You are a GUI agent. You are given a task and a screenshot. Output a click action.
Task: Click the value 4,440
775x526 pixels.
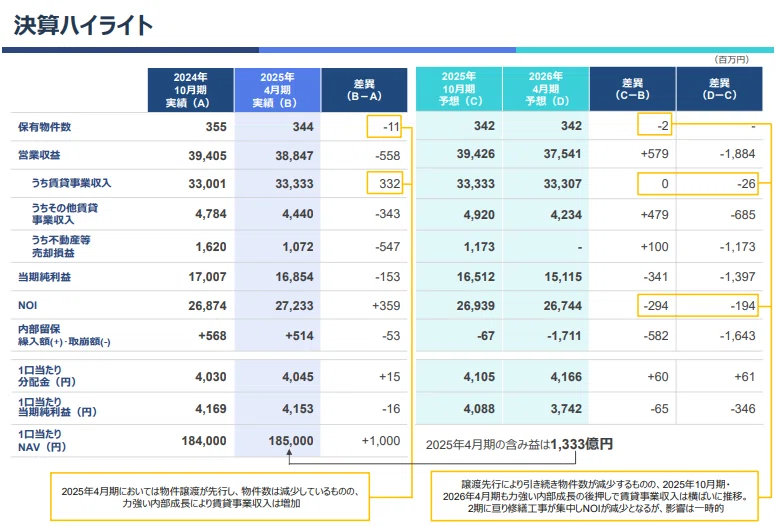(298, 214)
